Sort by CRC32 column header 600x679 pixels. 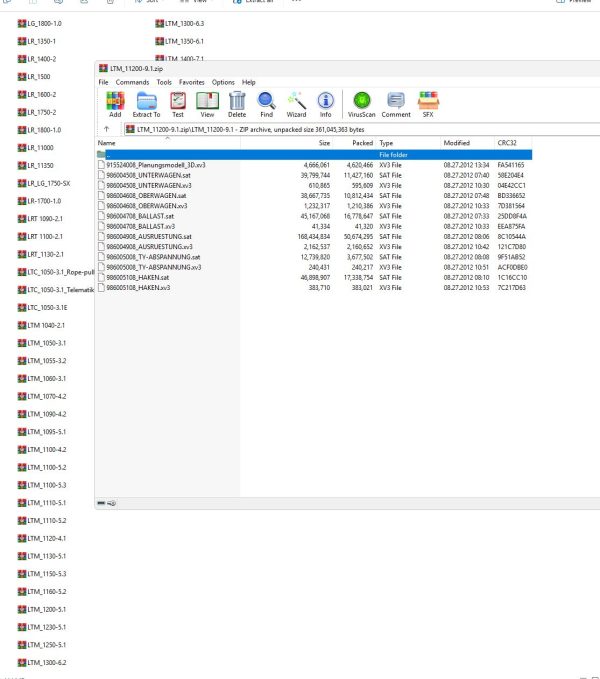(513, 143)
